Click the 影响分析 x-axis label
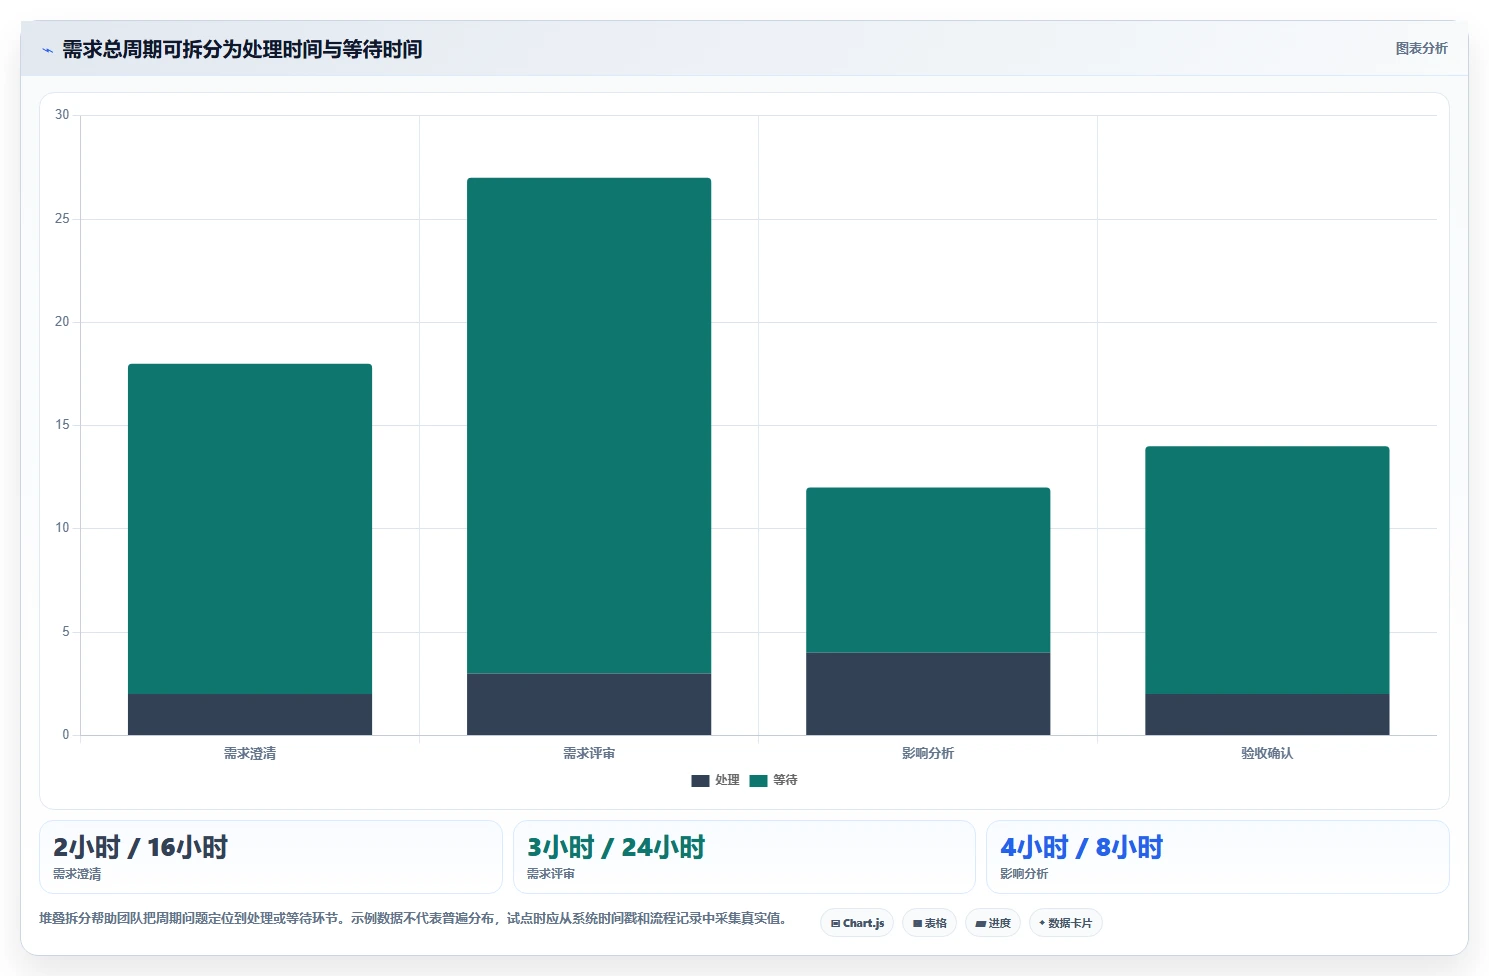Image resolution: width=1489 pixels, height=976 pixels. pyautogui.click(x=928, y=753)
